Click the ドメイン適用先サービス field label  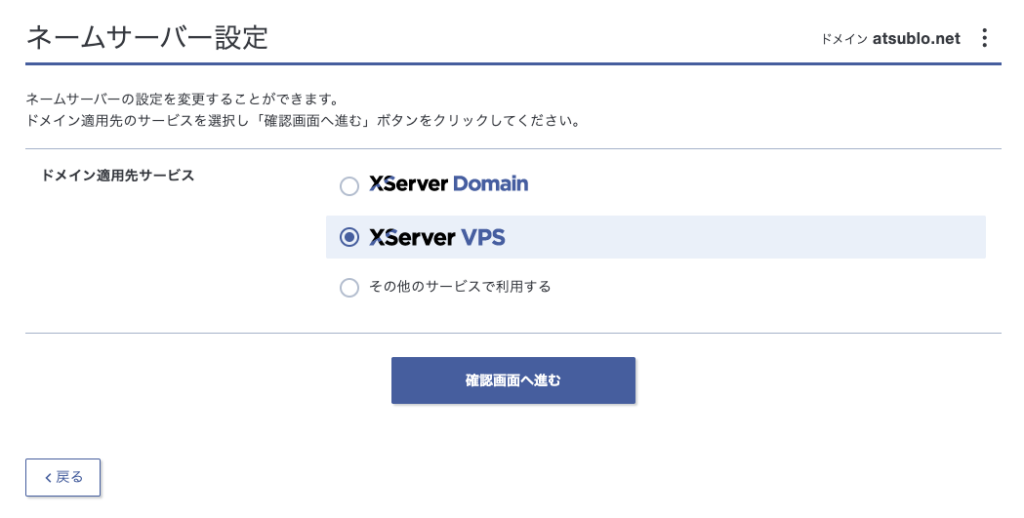118,175
